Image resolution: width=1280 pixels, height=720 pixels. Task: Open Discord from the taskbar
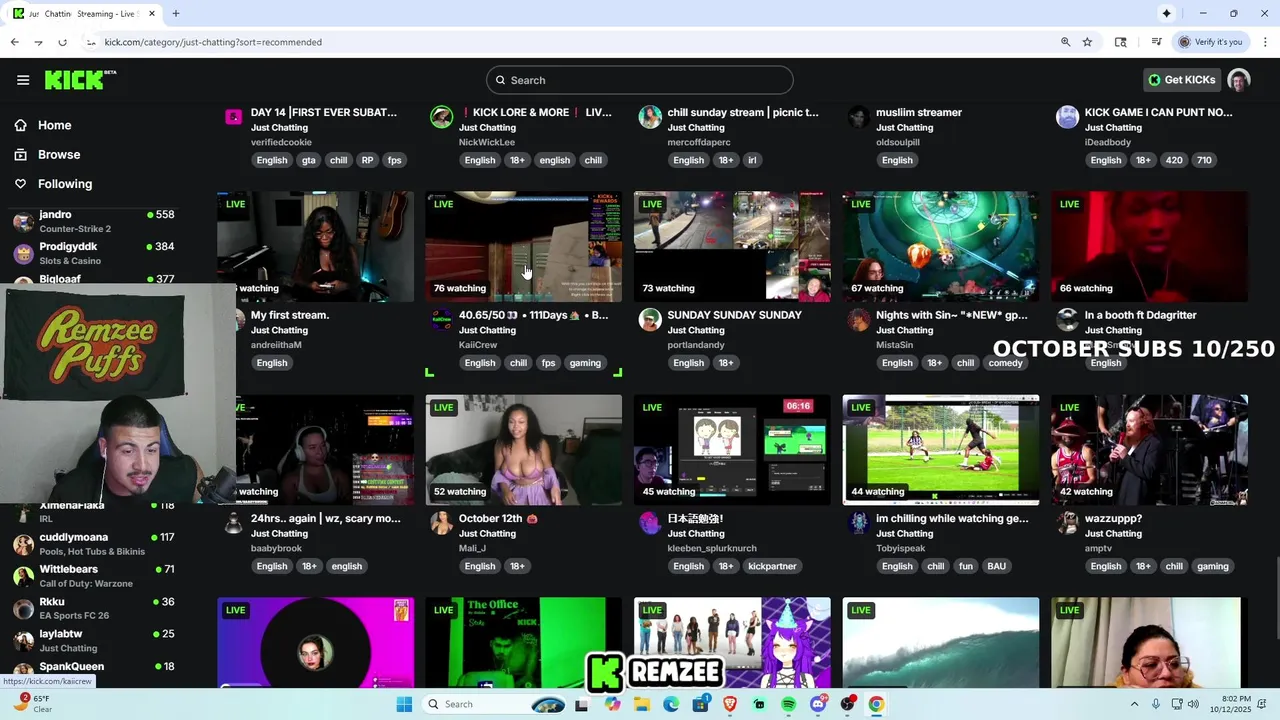818,704
